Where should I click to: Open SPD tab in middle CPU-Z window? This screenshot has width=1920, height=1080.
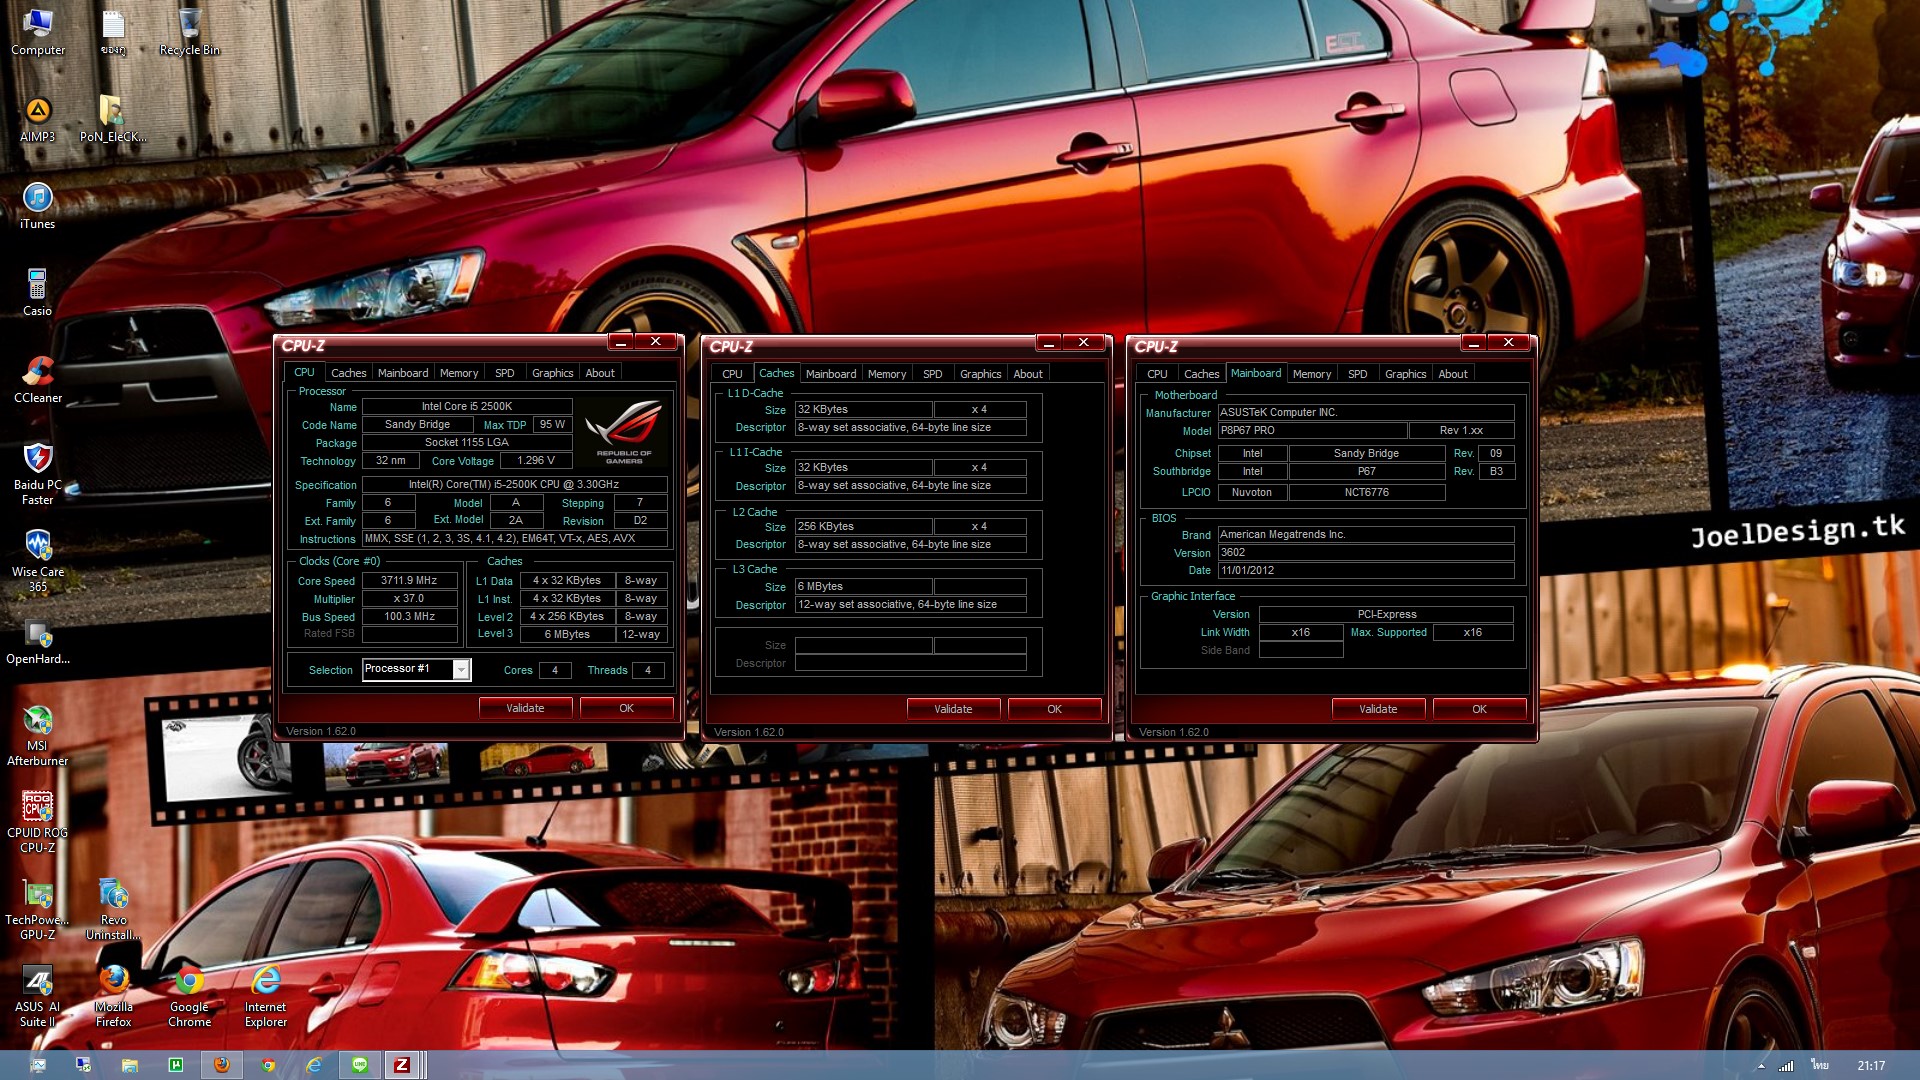coord(932,374)
